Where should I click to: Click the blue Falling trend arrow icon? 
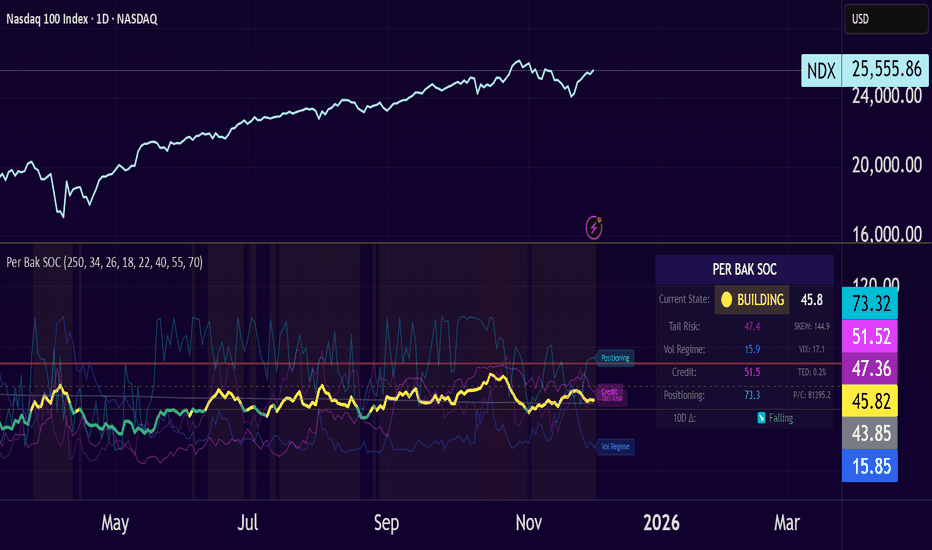coord(761,418)
